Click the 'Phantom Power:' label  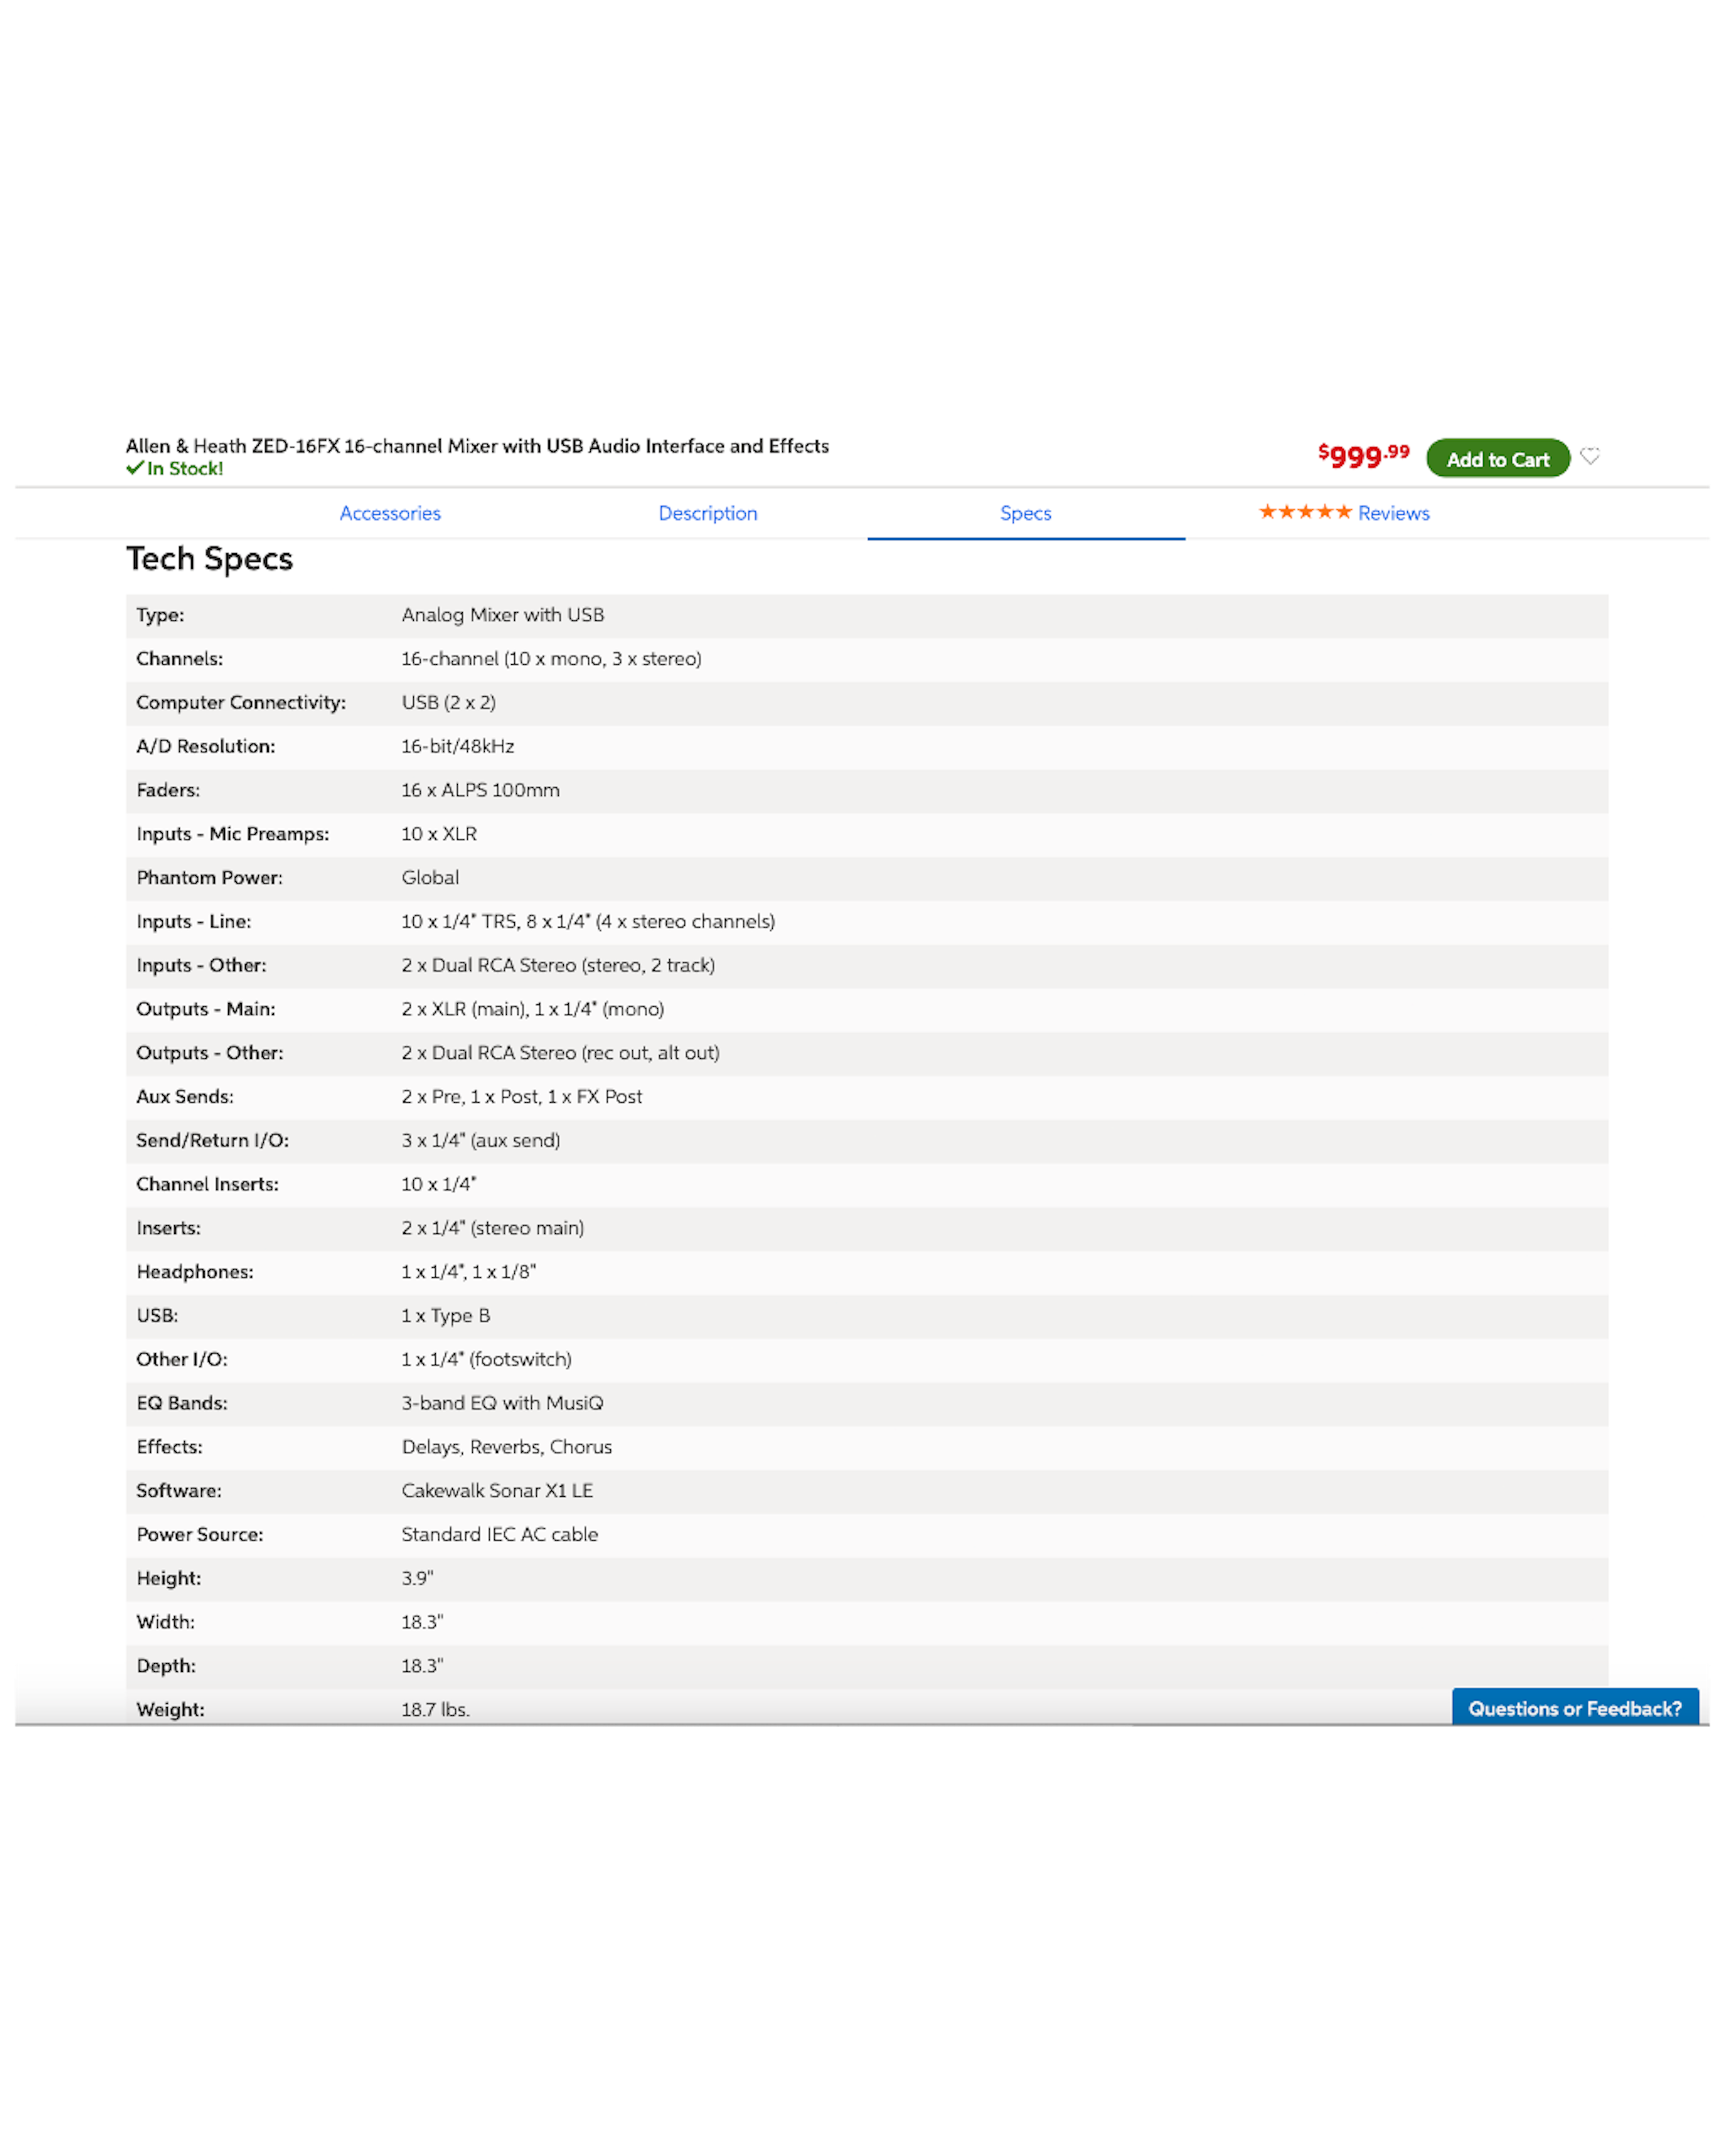(209, 878)
